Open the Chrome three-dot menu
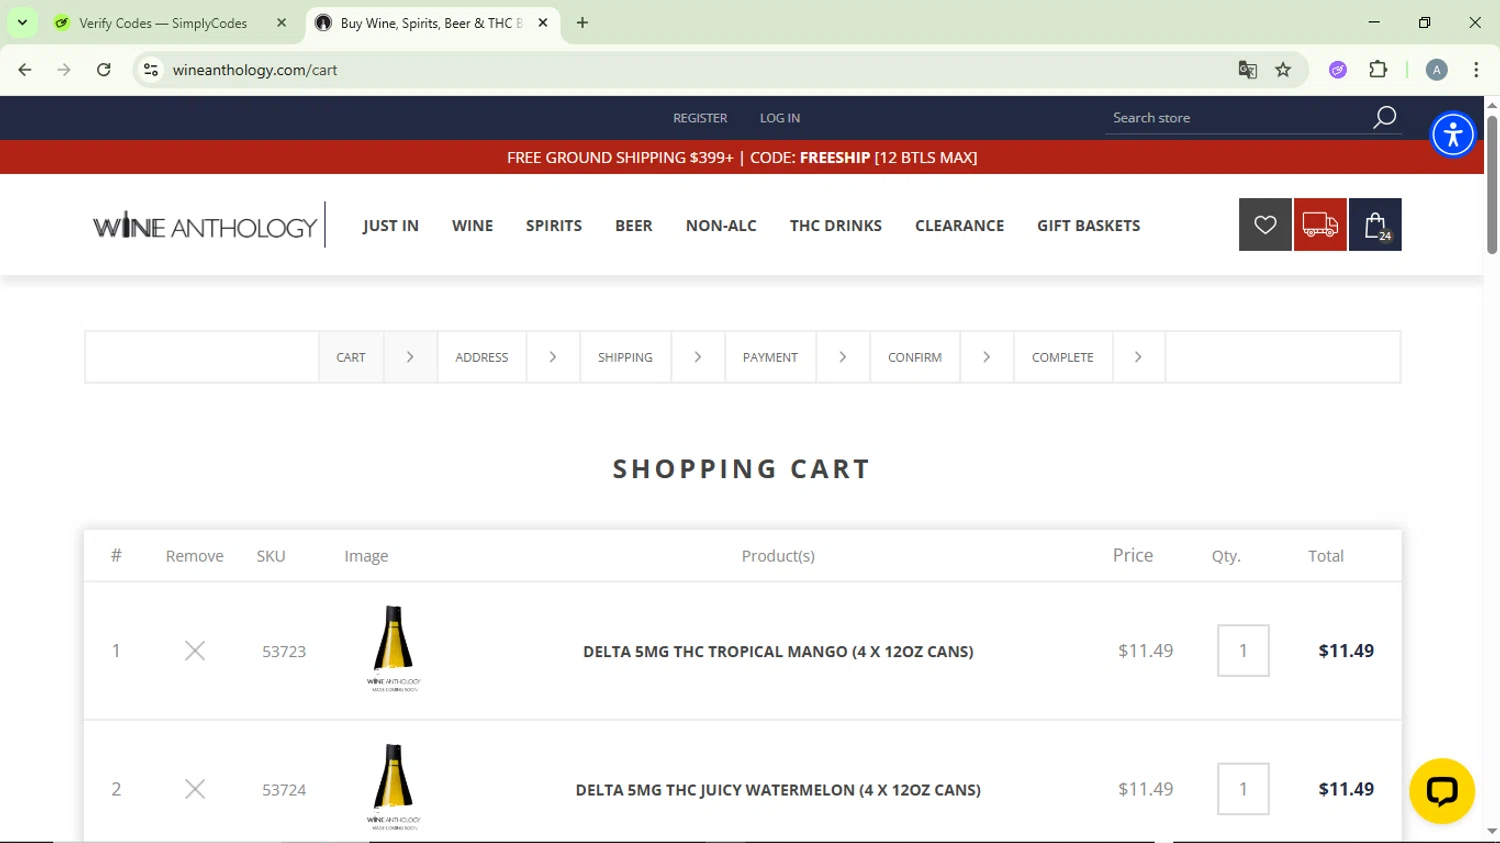This screenshot has width=1500, height=843. 1476,70
